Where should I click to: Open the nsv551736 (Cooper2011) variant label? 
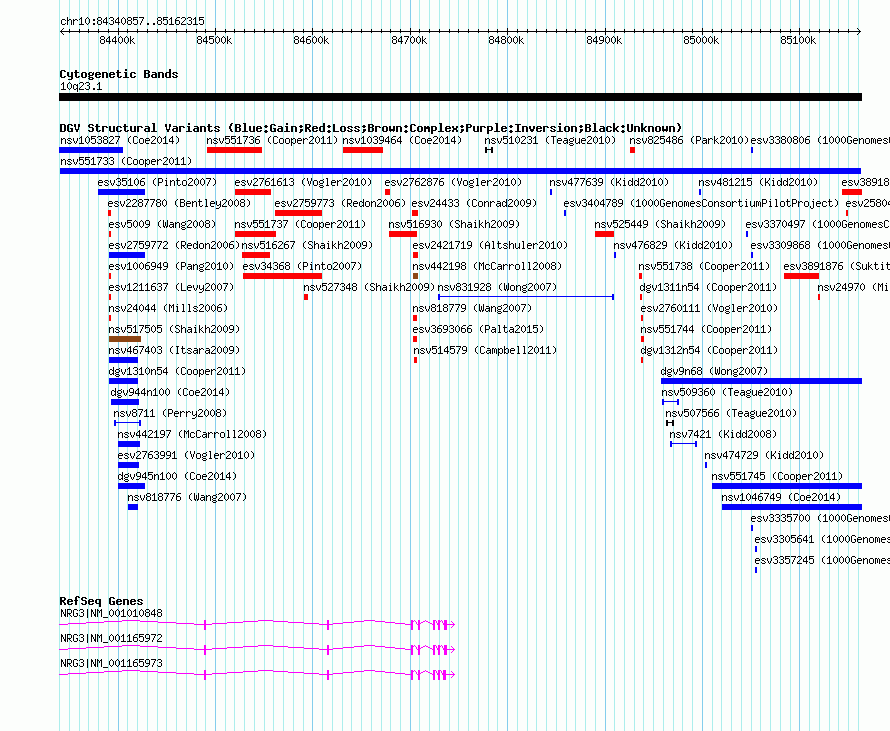tap(272, 140)
